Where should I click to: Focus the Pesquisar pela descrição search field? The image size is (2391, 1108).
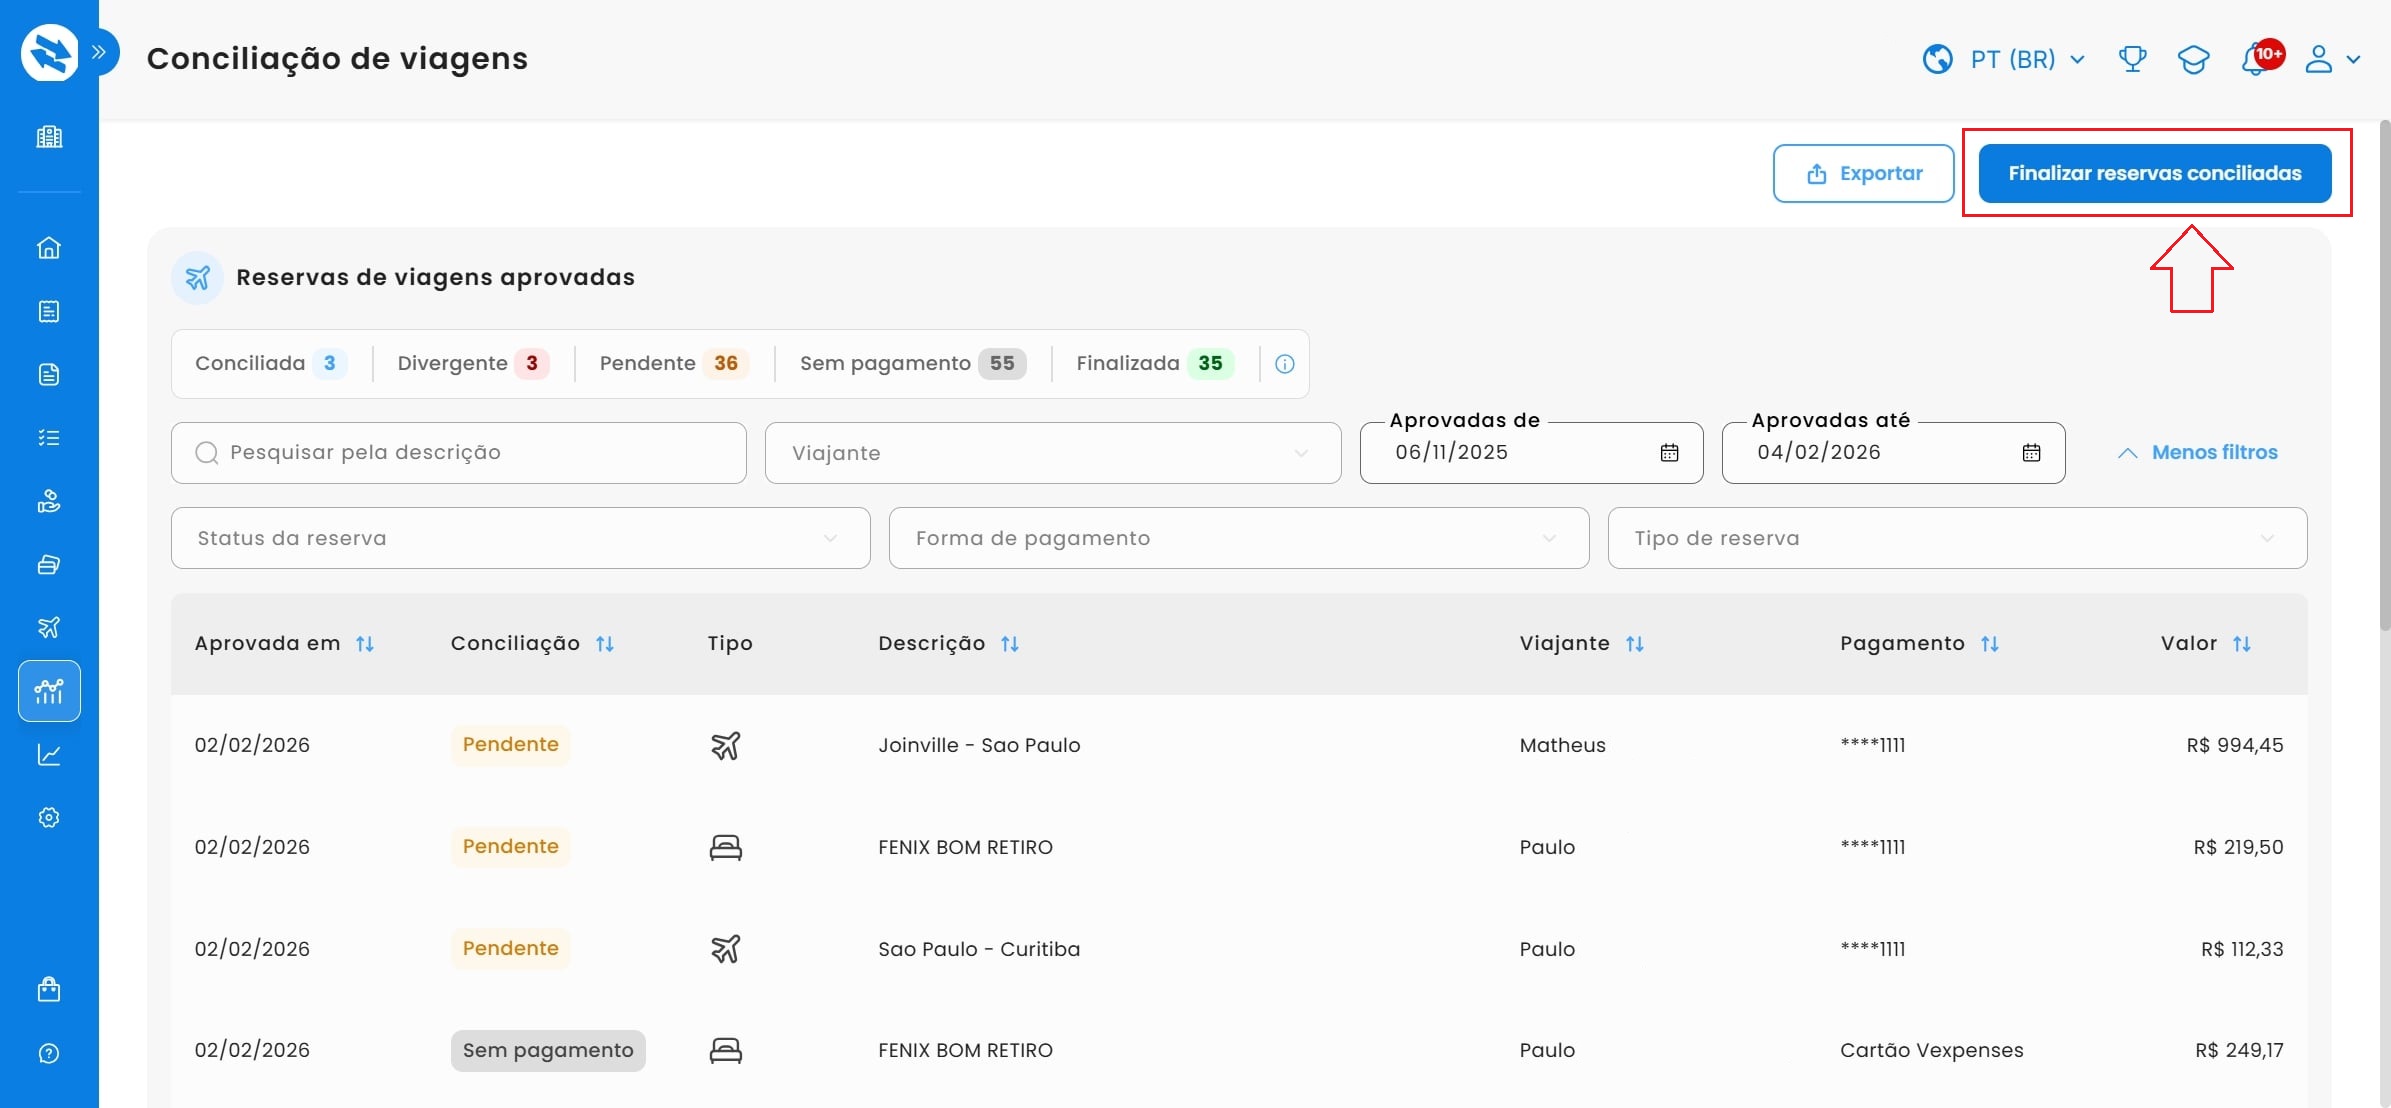470,453
